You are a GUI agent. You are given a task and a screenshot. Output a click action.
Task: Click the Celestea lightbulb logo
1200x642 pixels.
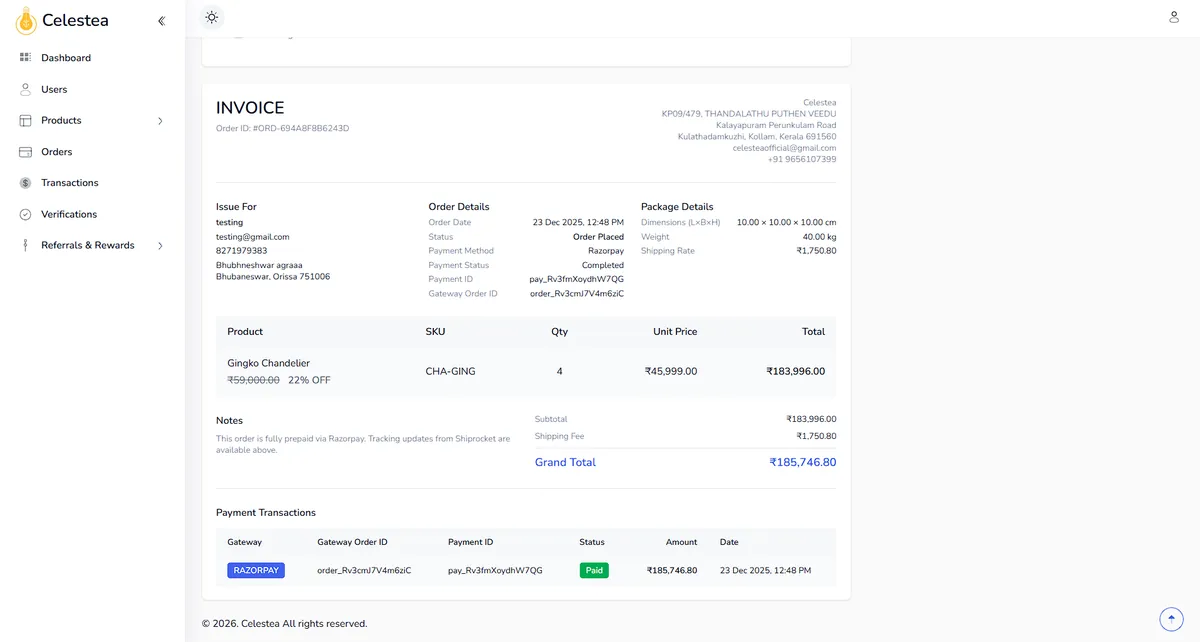[26, 20]
